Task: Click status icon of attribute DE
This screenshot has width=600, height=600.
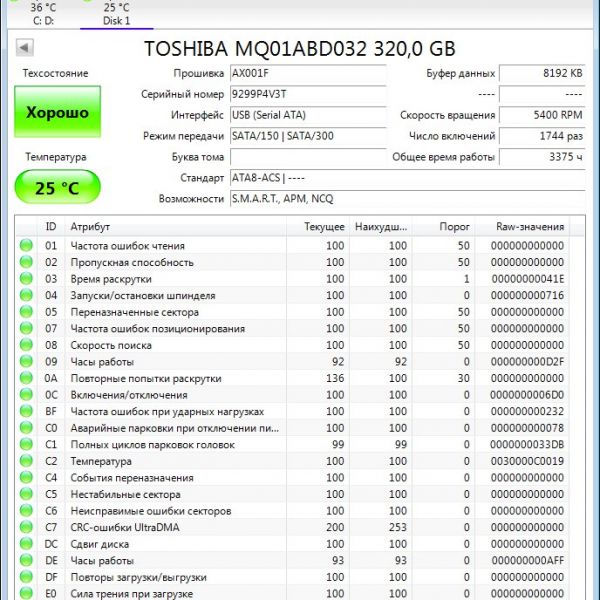Action: pos(26,561)
